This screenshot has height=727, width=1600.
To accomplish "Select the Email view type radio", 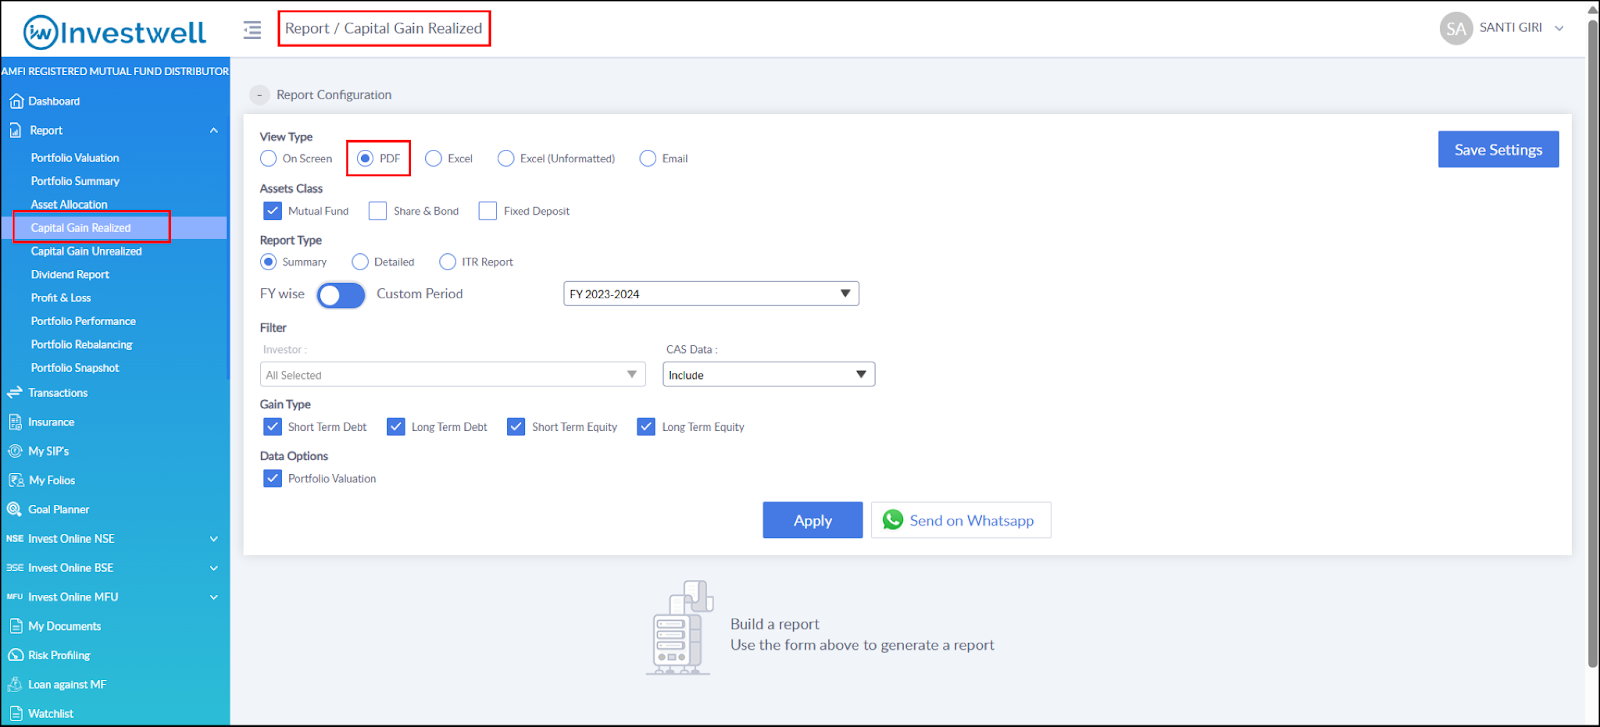I will coord(648,158).
